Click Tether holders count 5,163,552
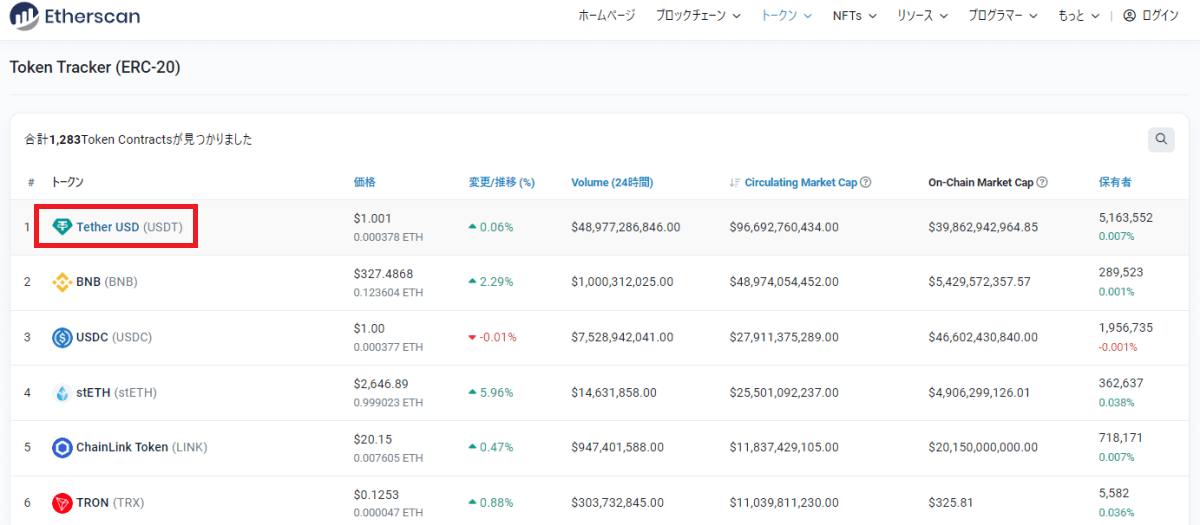Viewport: 1200px width, 525px height. pos(1126,217)
